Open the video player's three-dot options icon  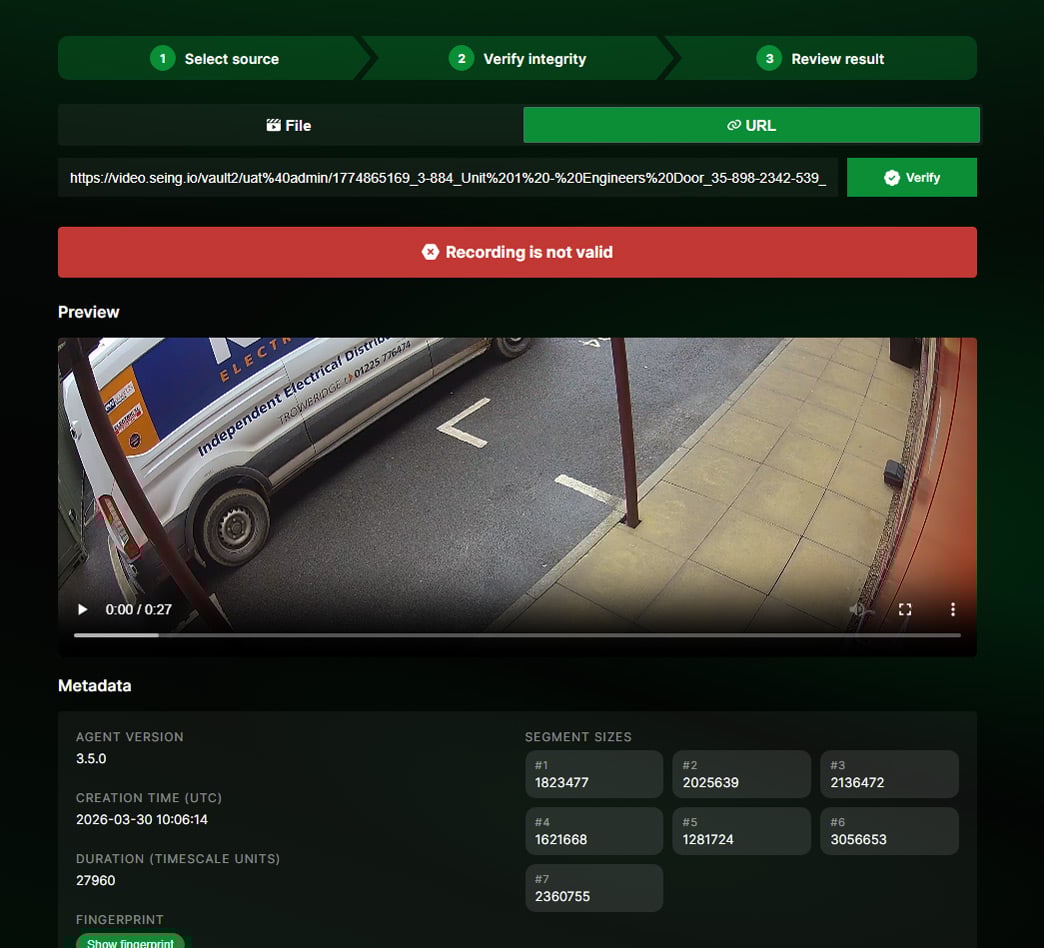(x=952, y=608)
